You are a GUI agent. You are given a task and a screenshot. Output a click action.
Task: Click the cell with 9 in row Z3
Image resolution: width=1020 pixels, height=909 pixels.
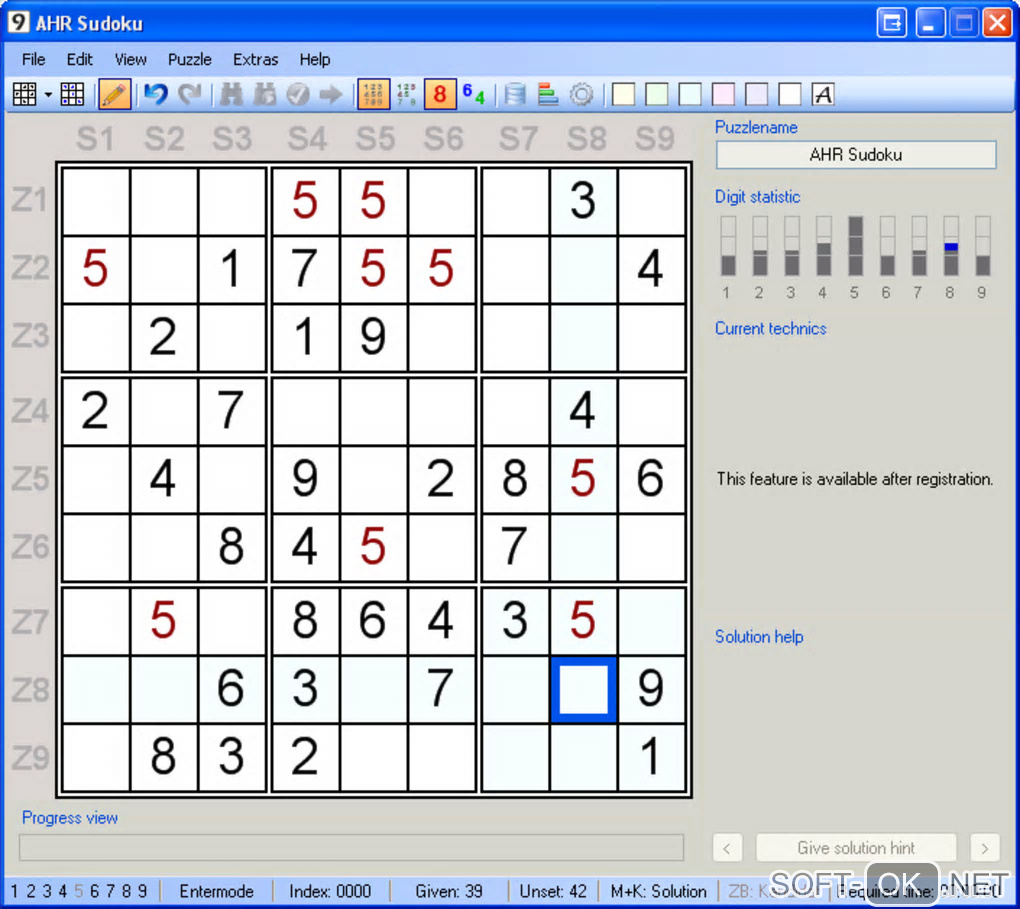[373, 337]
